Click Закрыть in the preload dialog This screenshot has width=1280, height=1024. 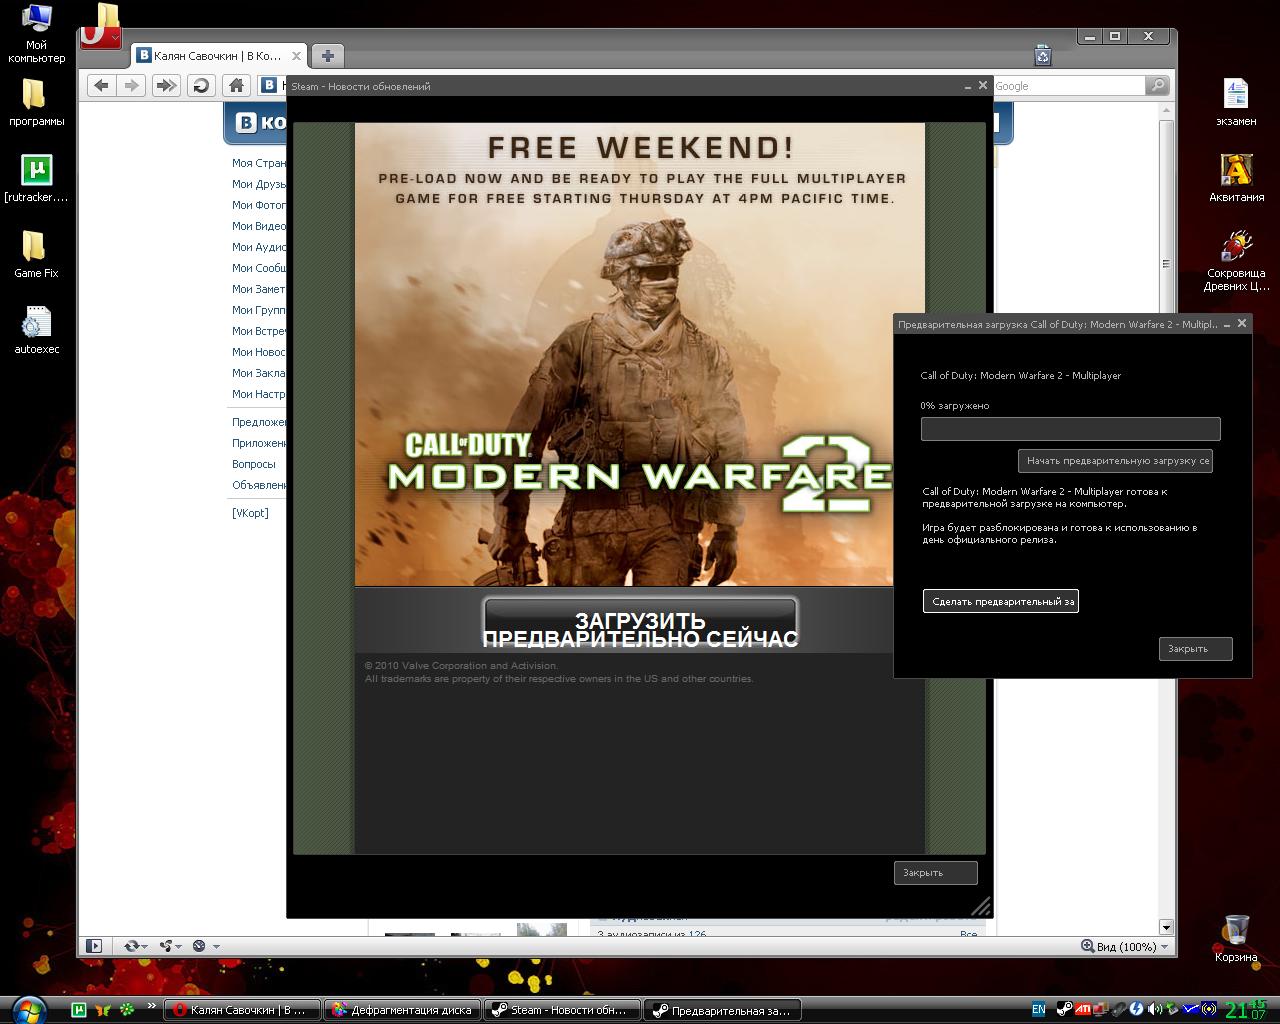click(1196, 649)
